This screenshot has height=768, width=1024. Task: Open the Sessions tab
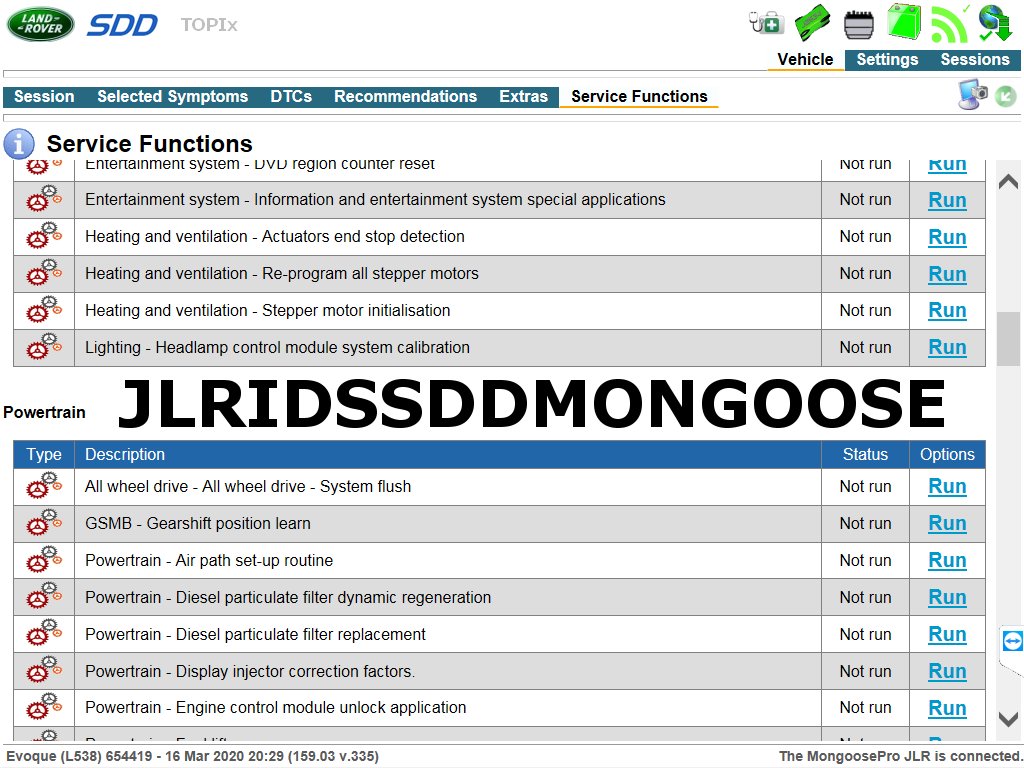tap(974, 59)
